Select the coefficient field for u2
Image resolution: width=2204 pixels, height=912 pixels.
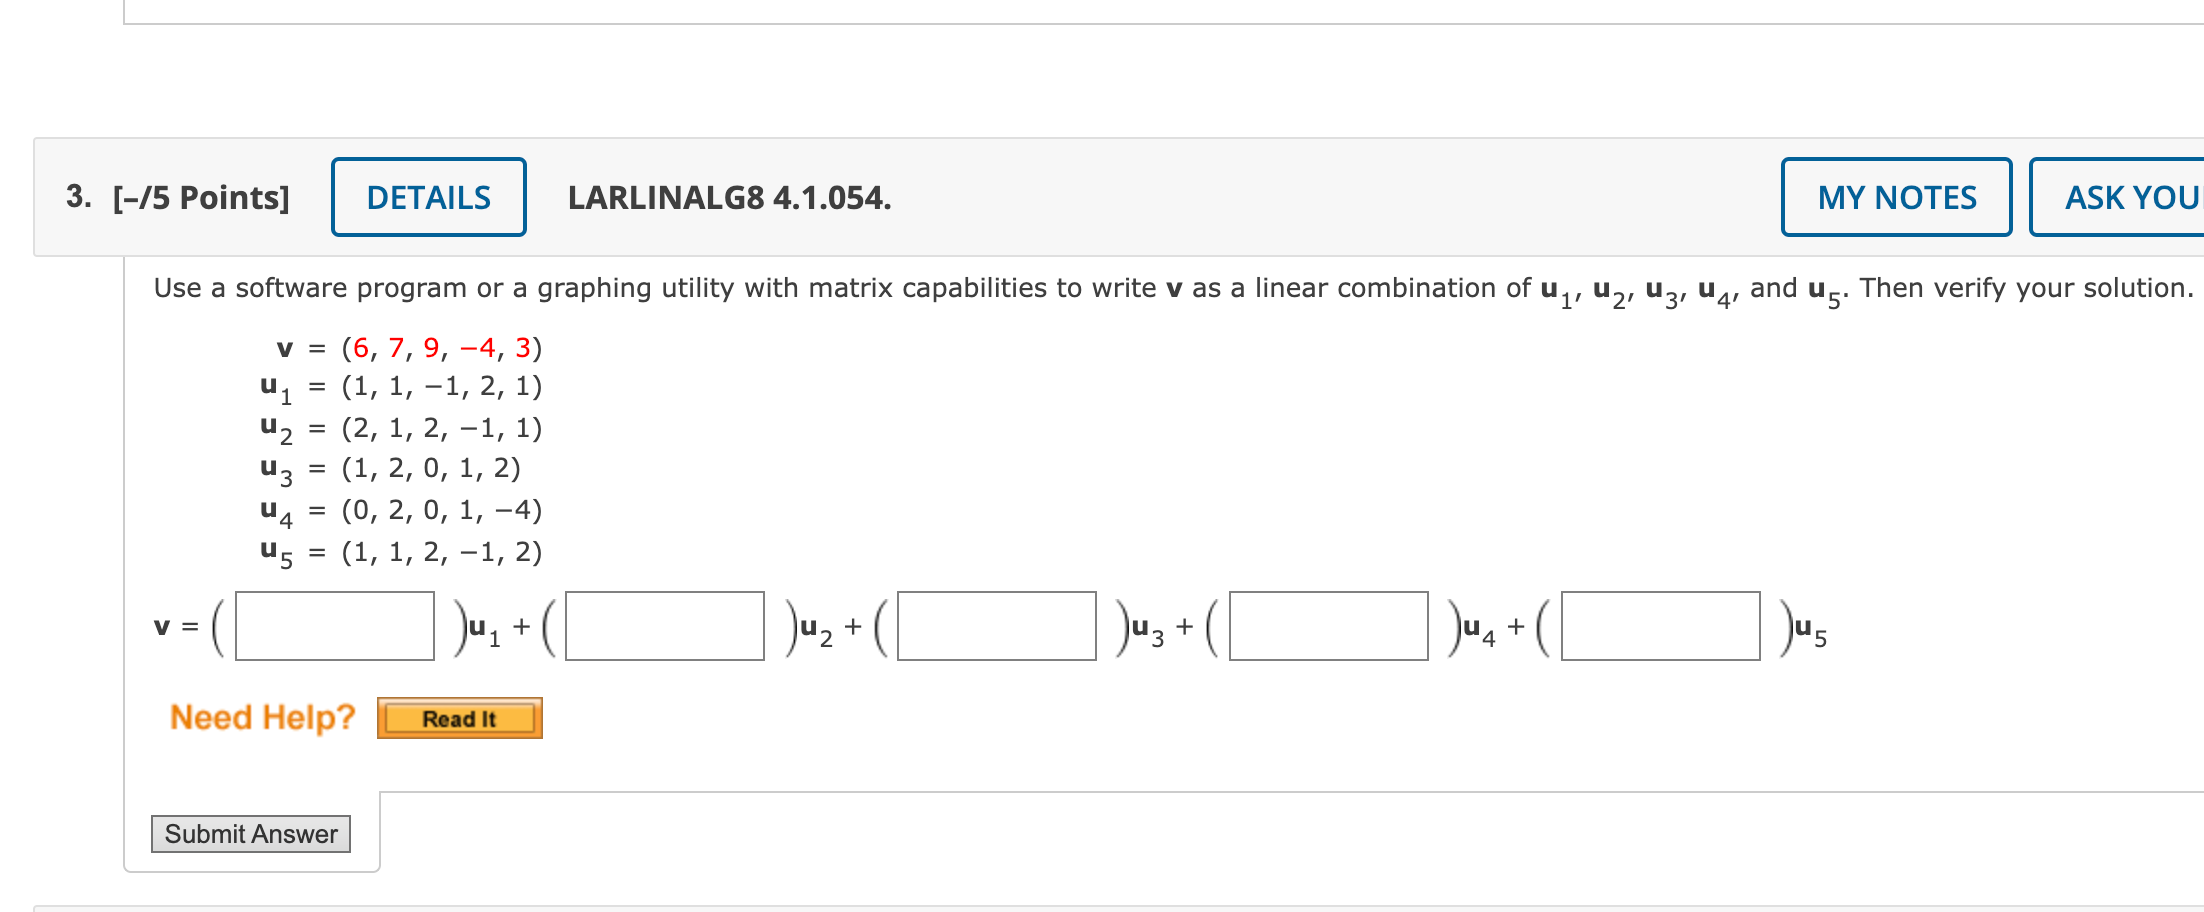pos(665,625)
